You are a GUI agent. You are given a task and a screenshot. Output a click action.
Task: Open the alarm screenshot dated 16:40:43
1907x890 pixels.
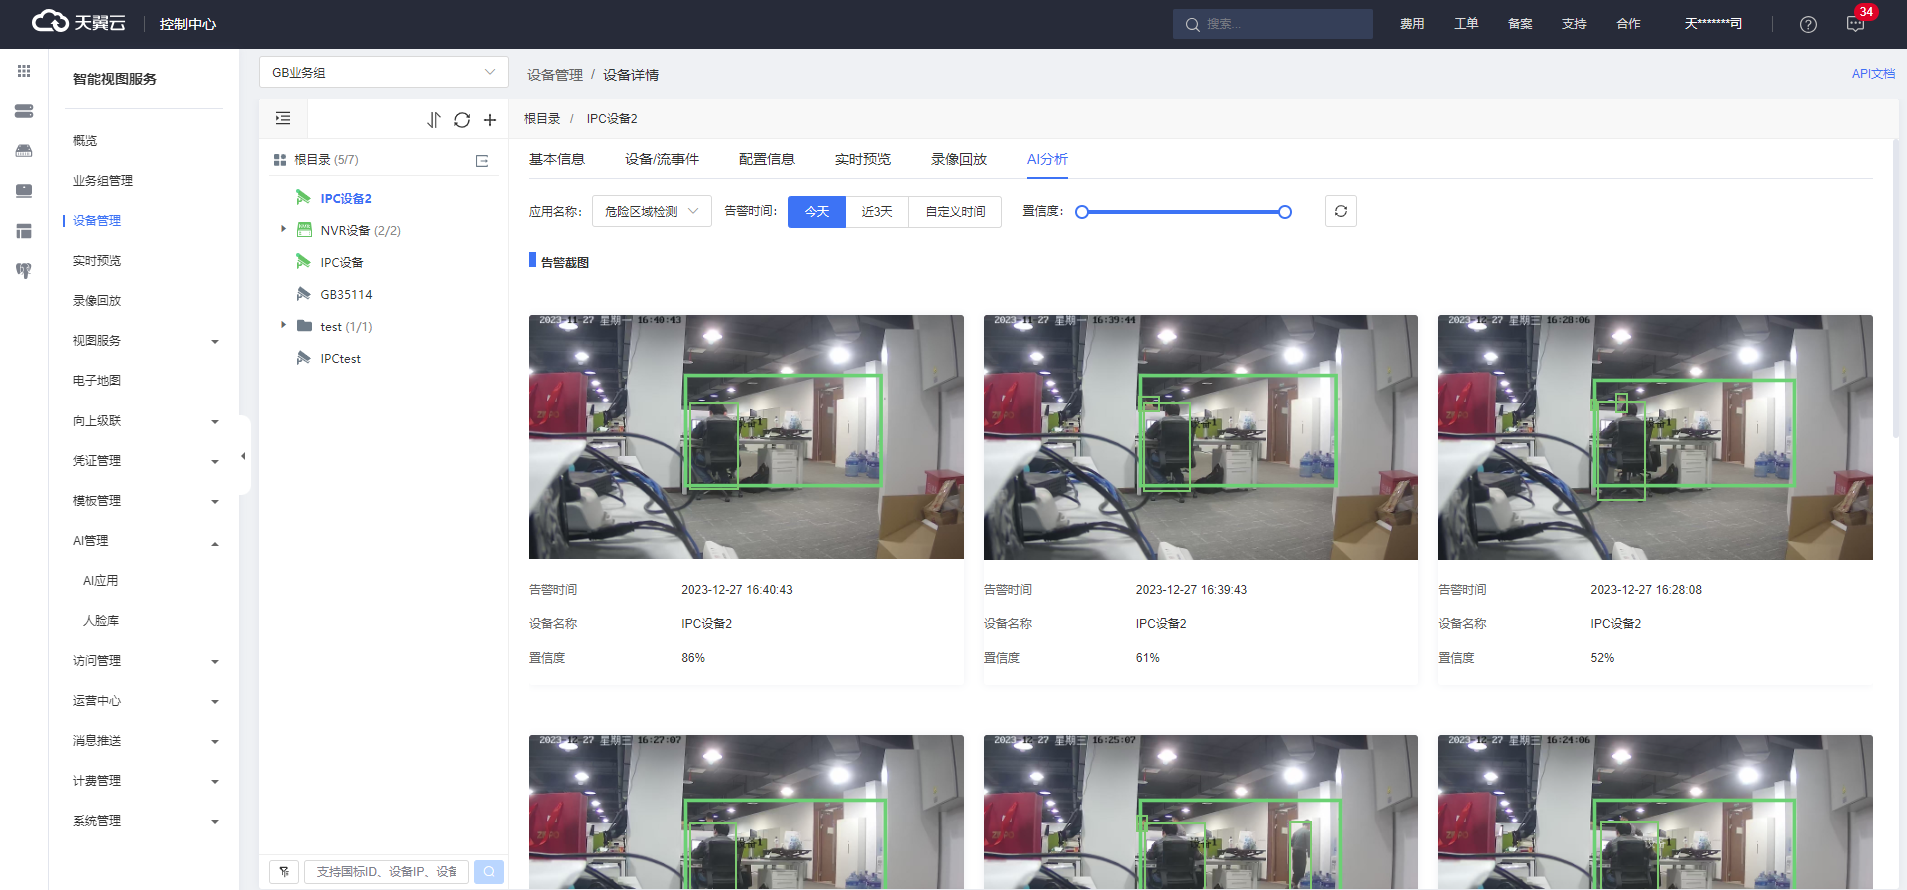[746, 437]
